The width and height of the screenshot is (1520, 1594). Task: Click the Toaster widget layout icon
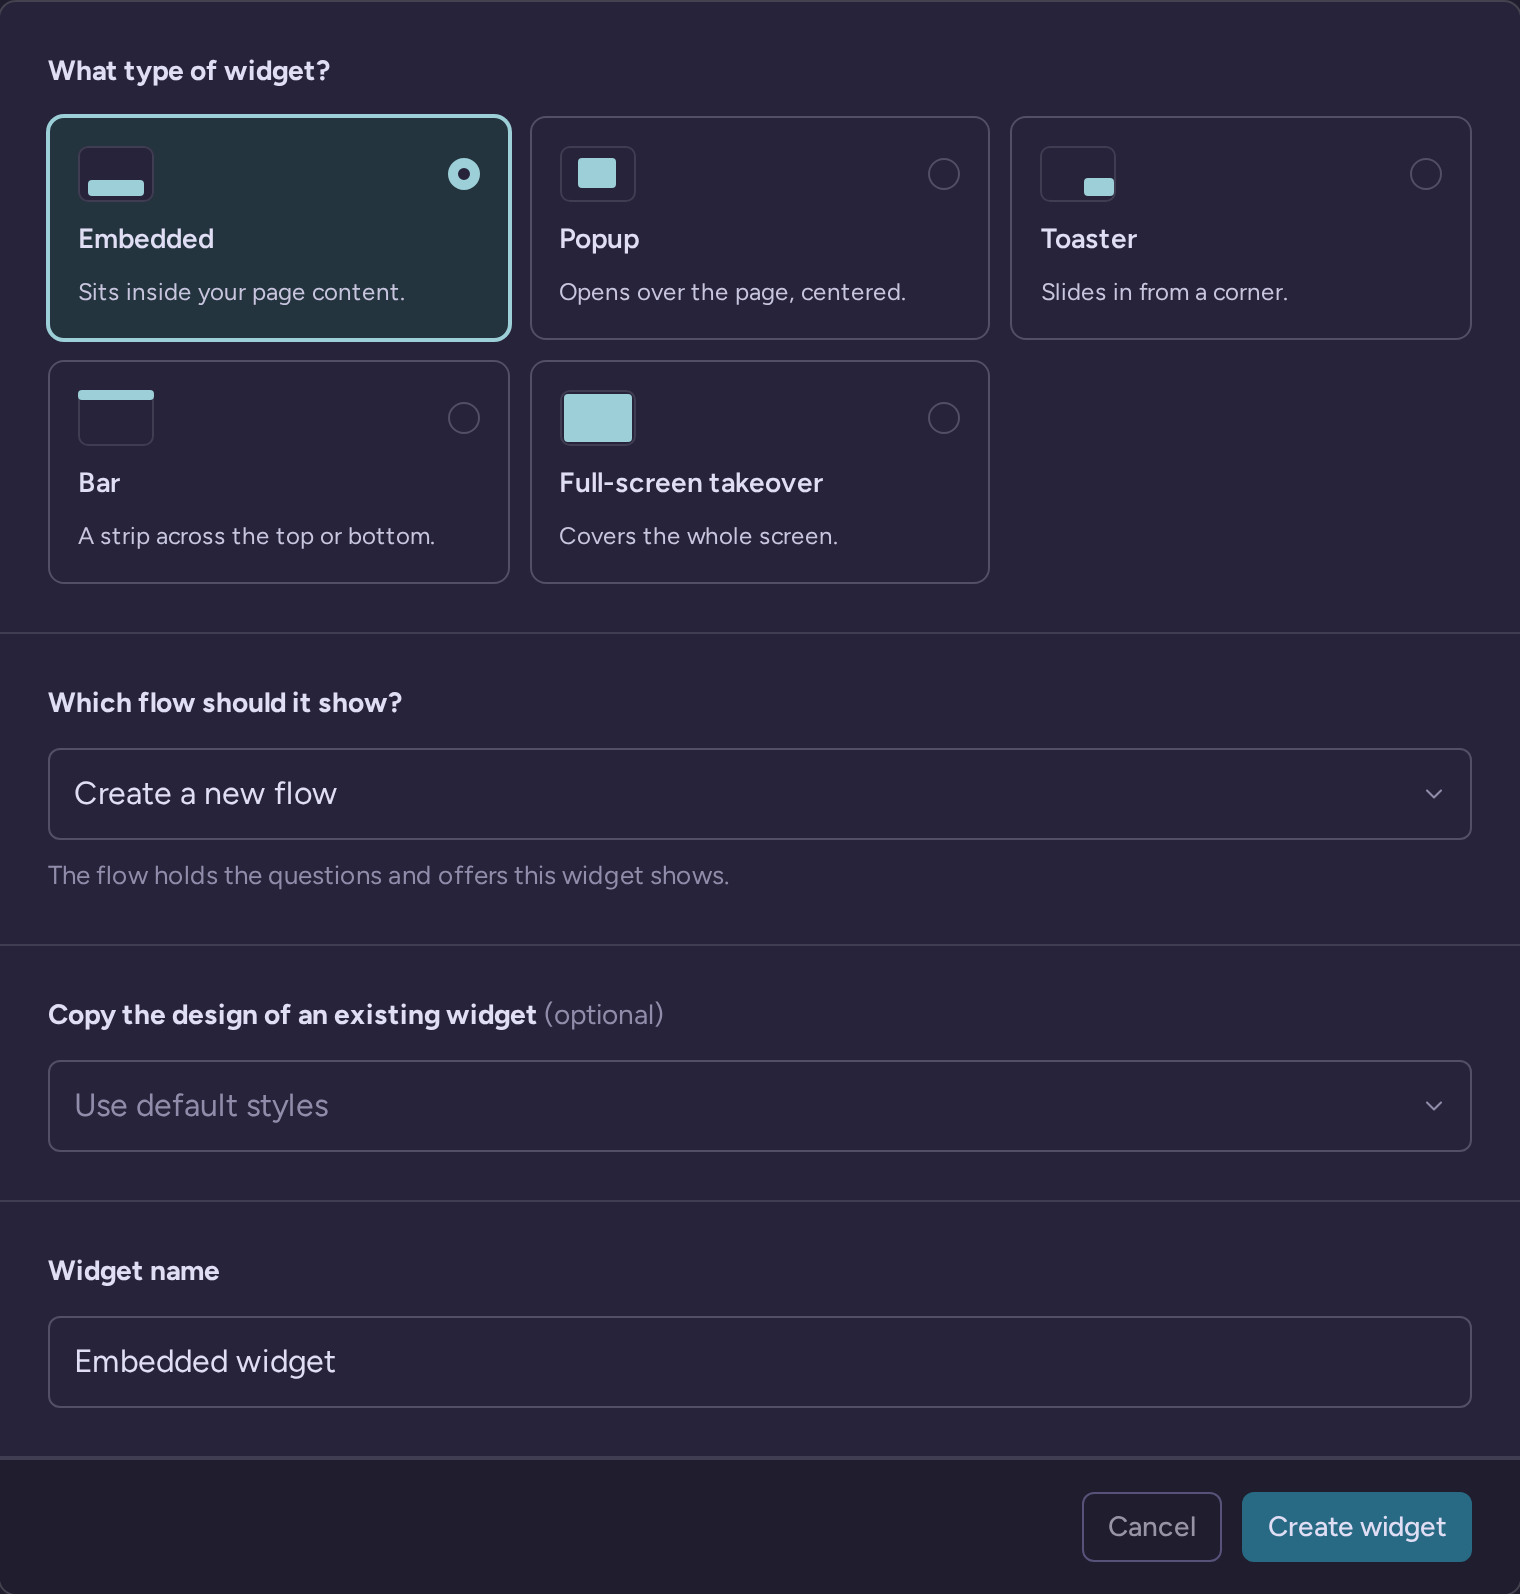pos(1078,174)
